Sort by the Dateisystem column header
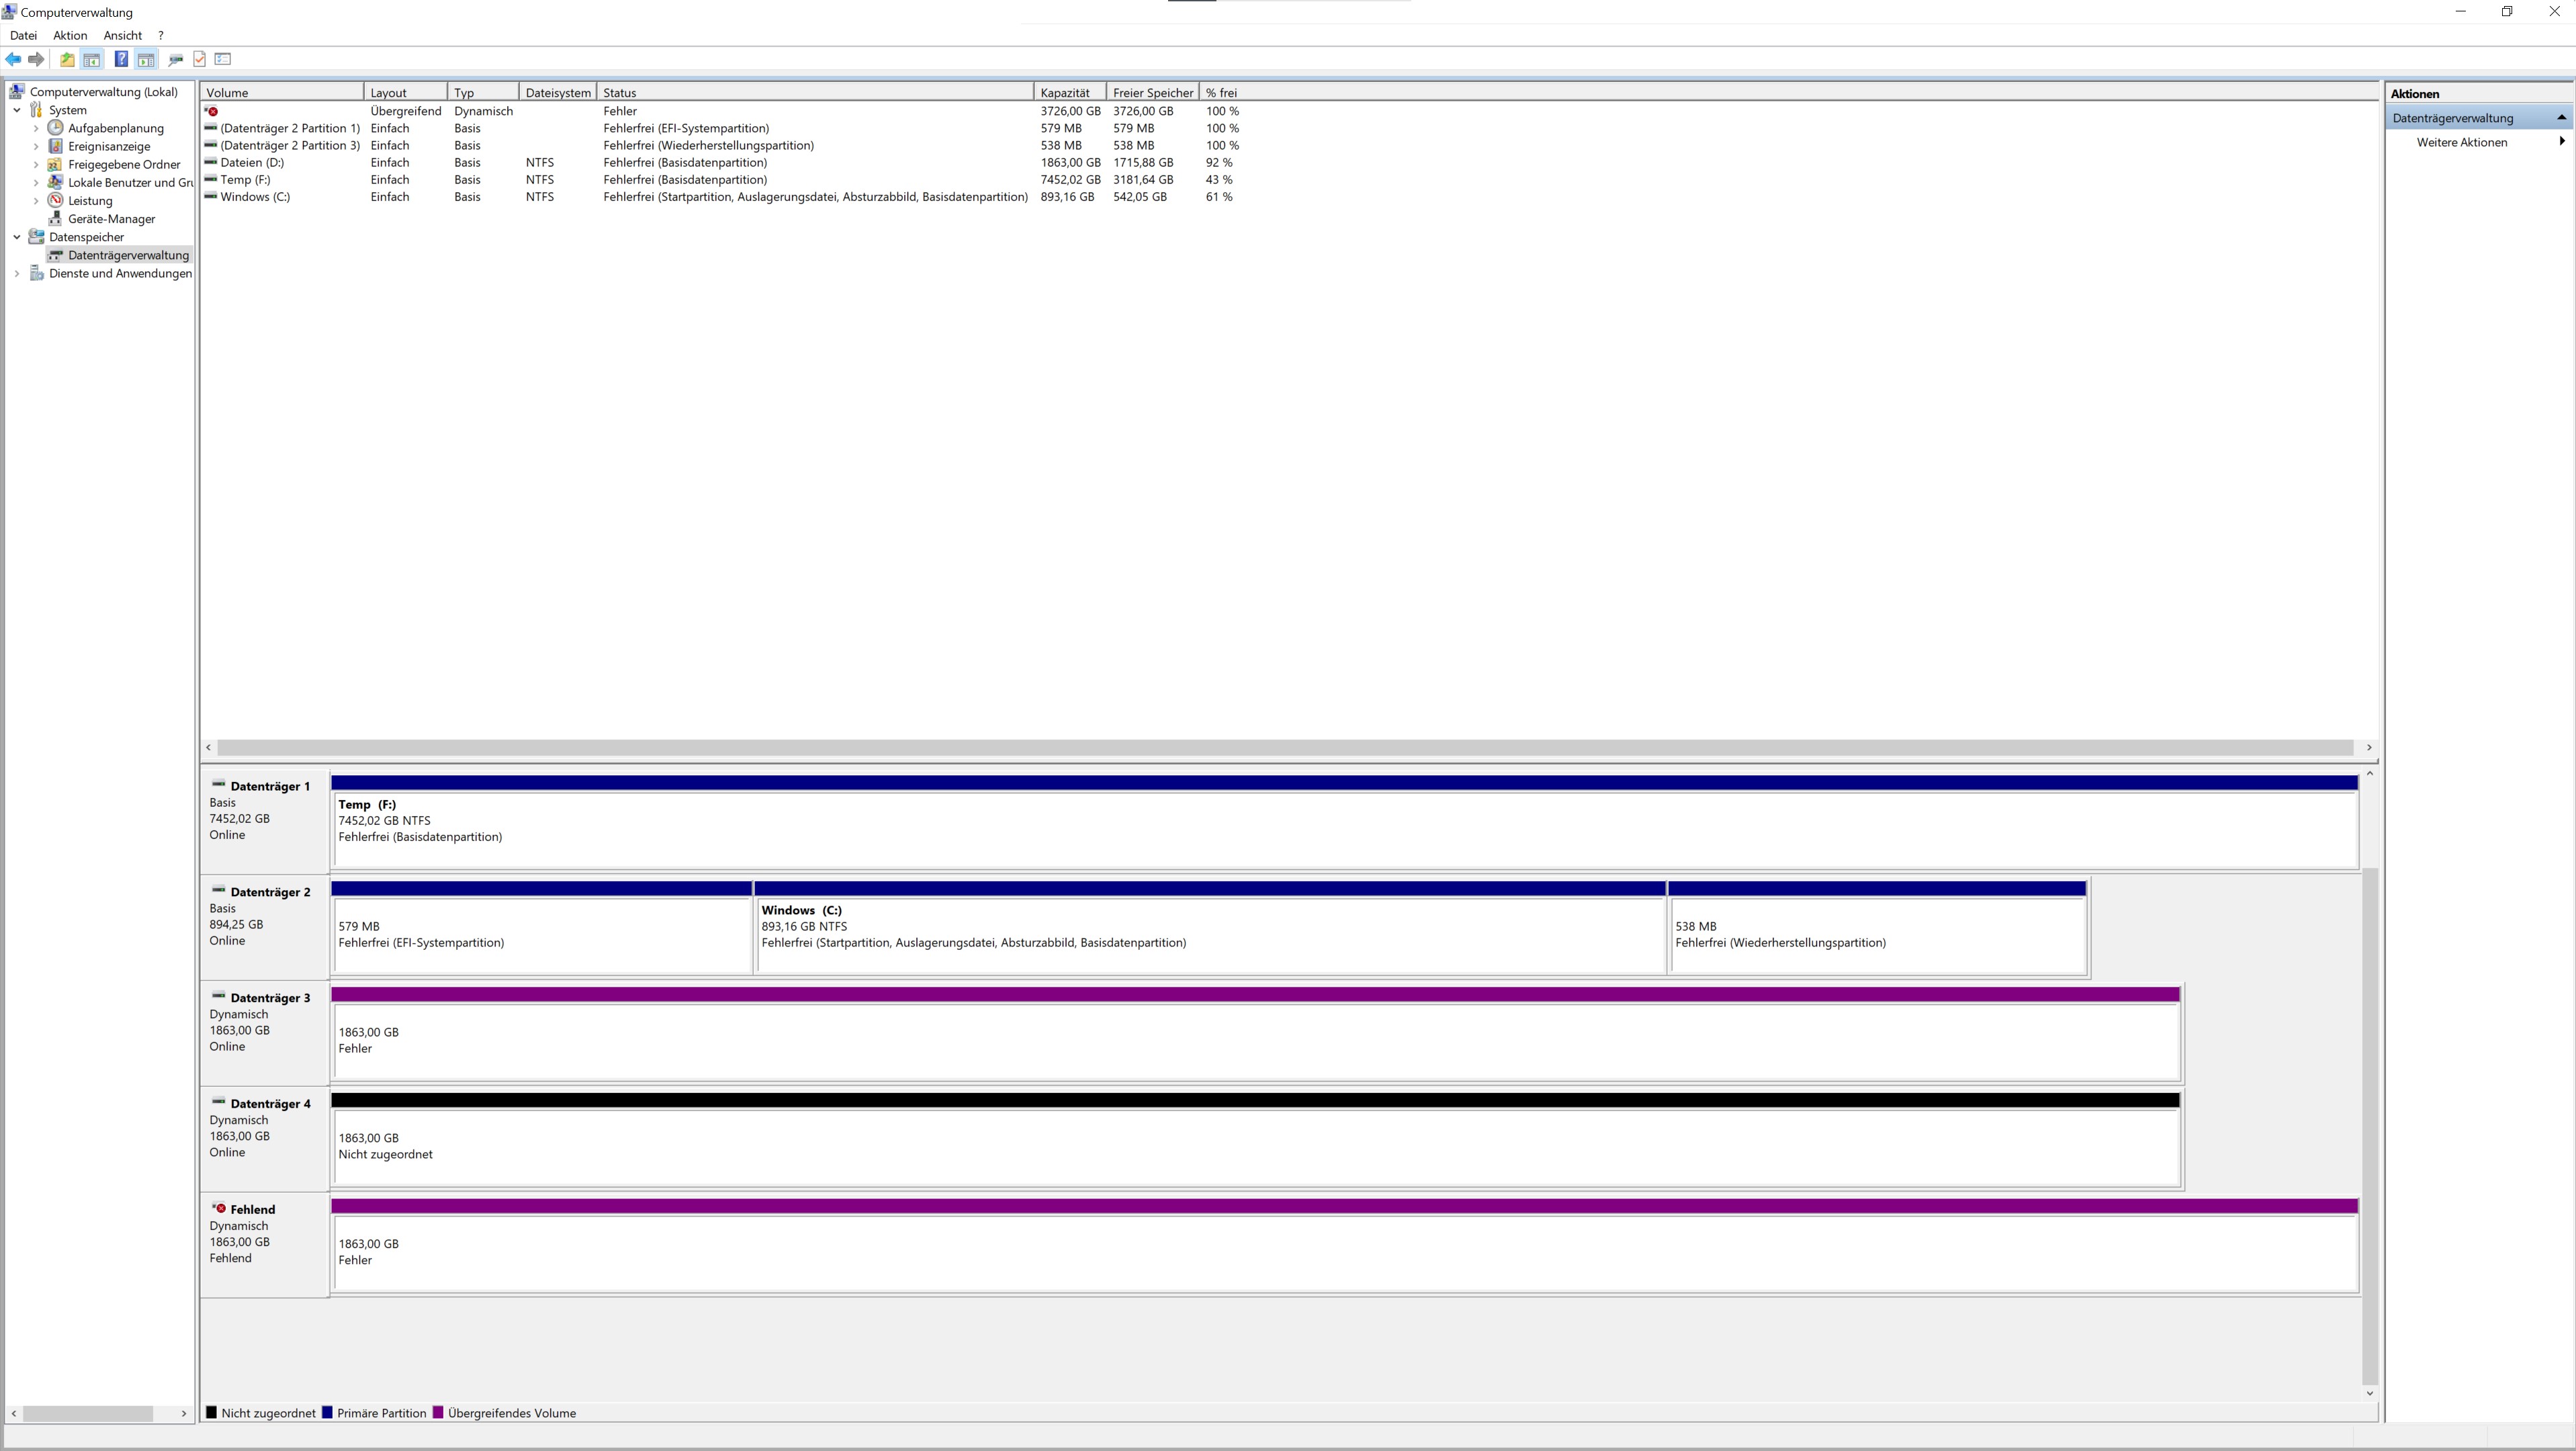This screenshot has height=1451, width=2576. point(558,92)
